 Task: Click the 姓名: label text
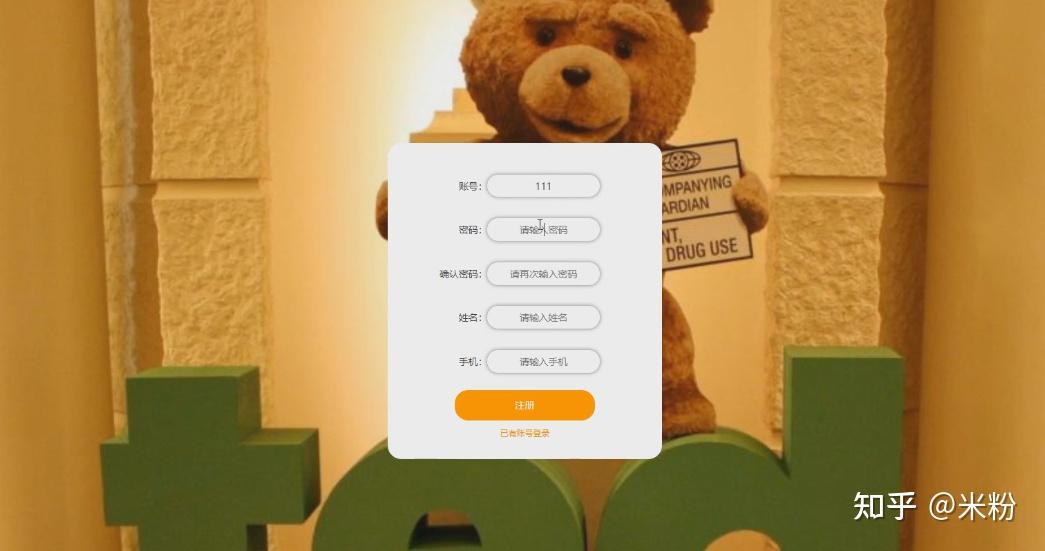pyautogui.click(x=470, y=318)
